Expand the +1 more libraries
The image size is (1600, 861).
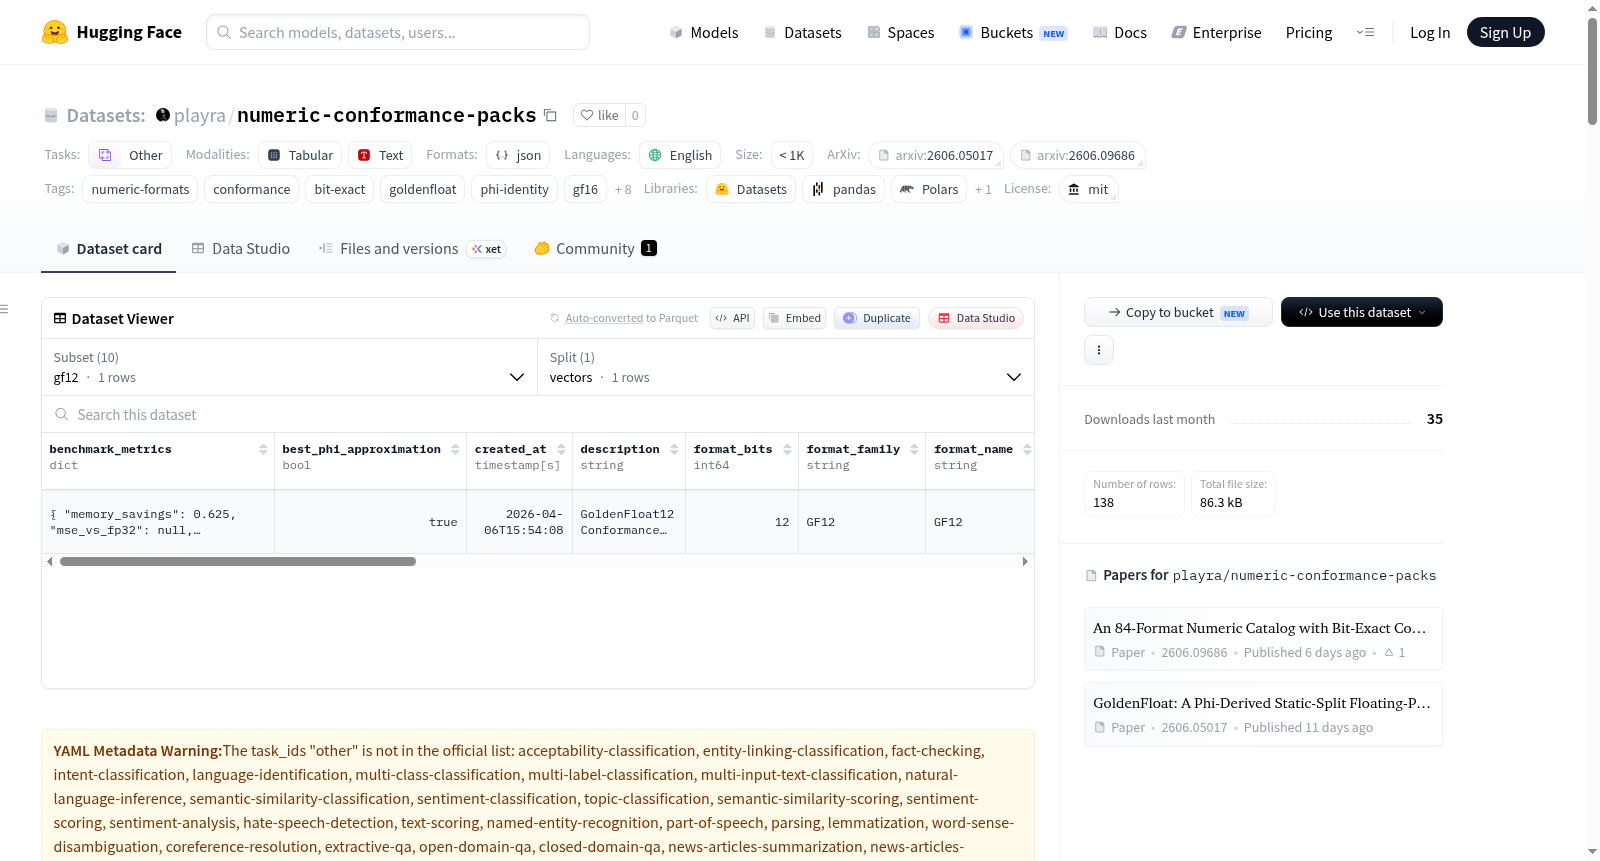(983, 189)
